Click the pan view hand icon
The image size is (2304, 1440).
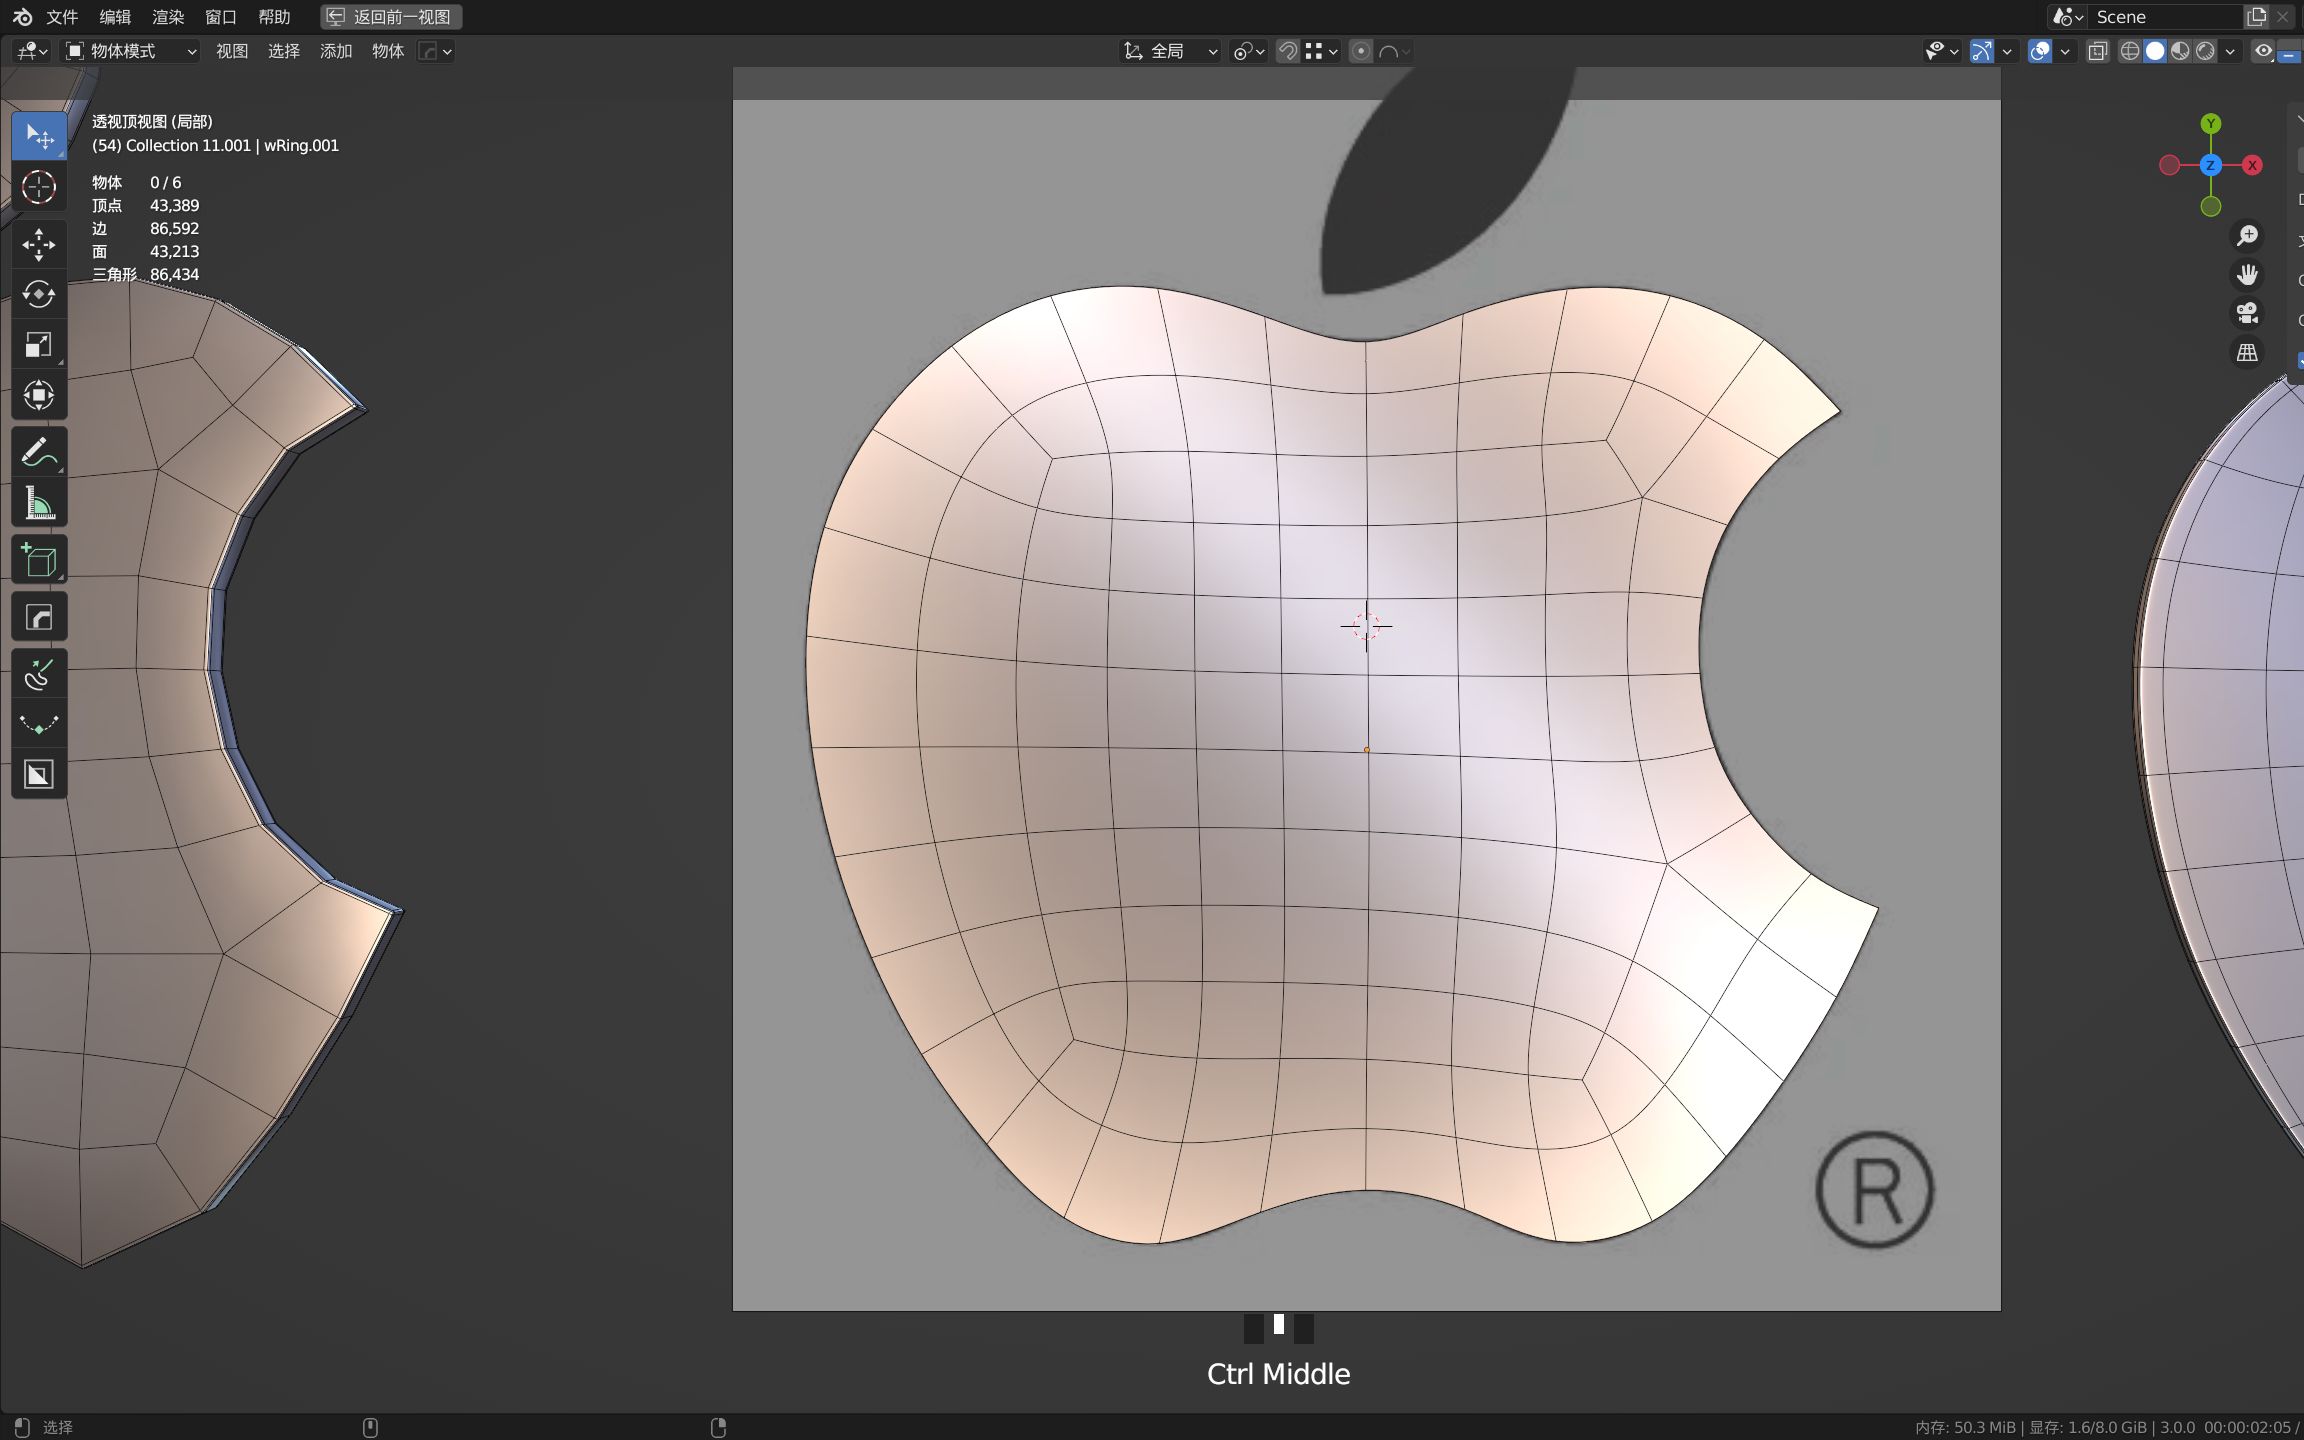2247,274
